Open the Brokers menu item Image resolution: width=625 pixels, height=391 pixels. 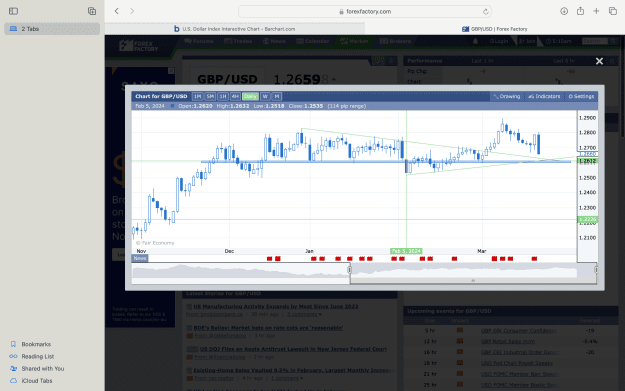[x=395, y=41]
